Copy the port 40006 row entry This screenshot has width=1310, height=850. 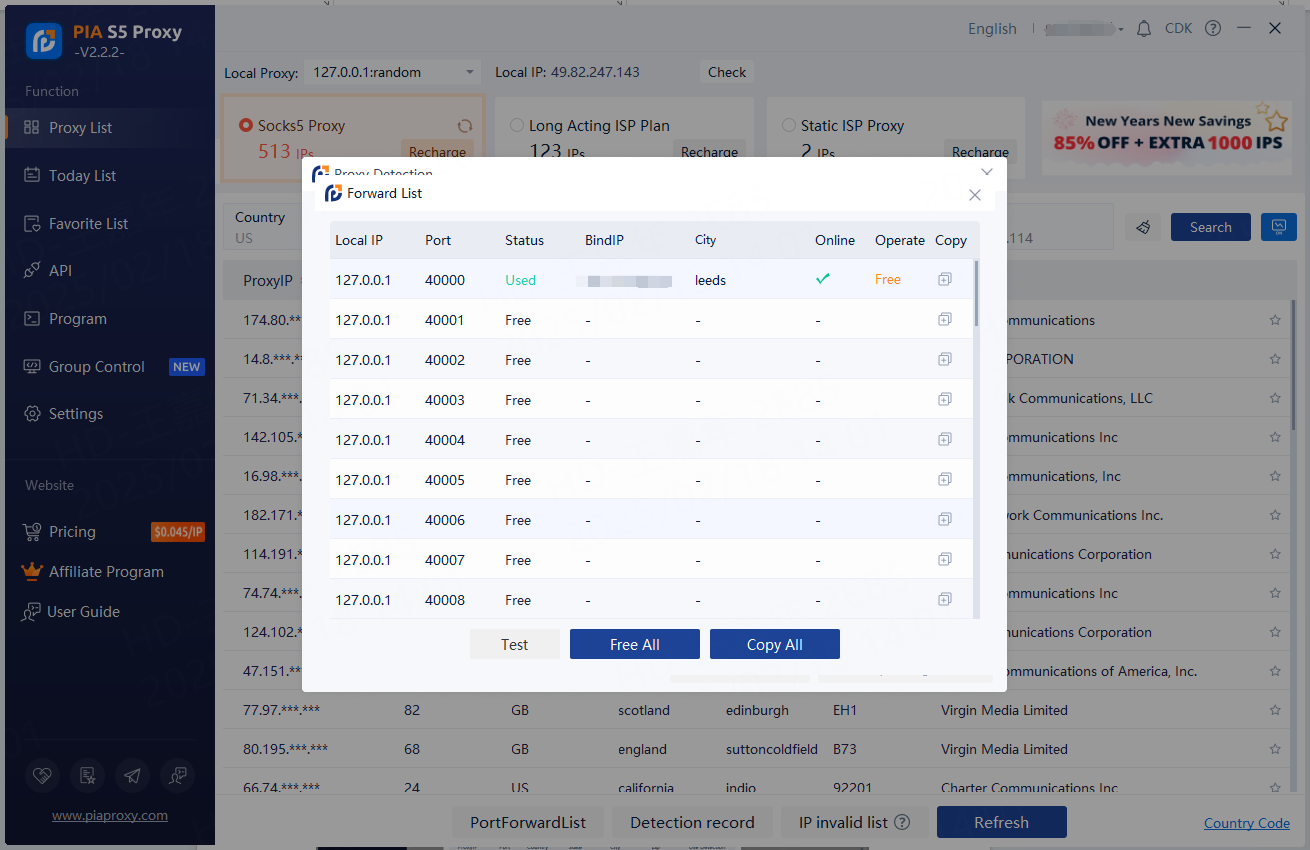945,520
